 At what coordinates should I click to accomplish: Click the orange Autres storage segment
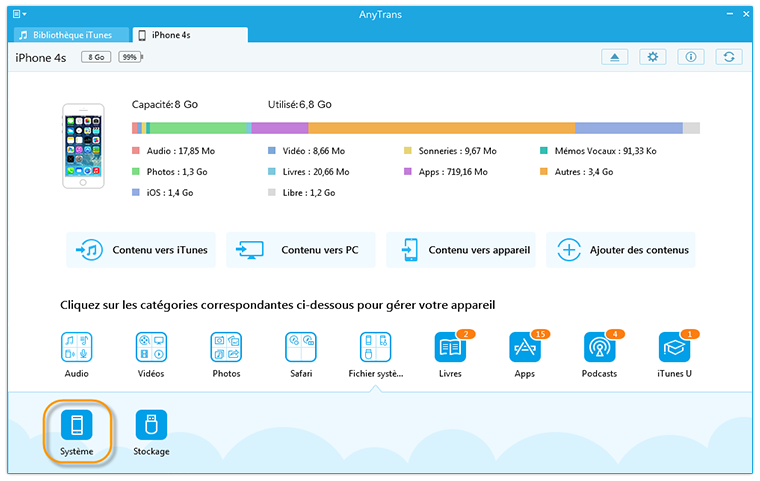(x=442, y=128)
